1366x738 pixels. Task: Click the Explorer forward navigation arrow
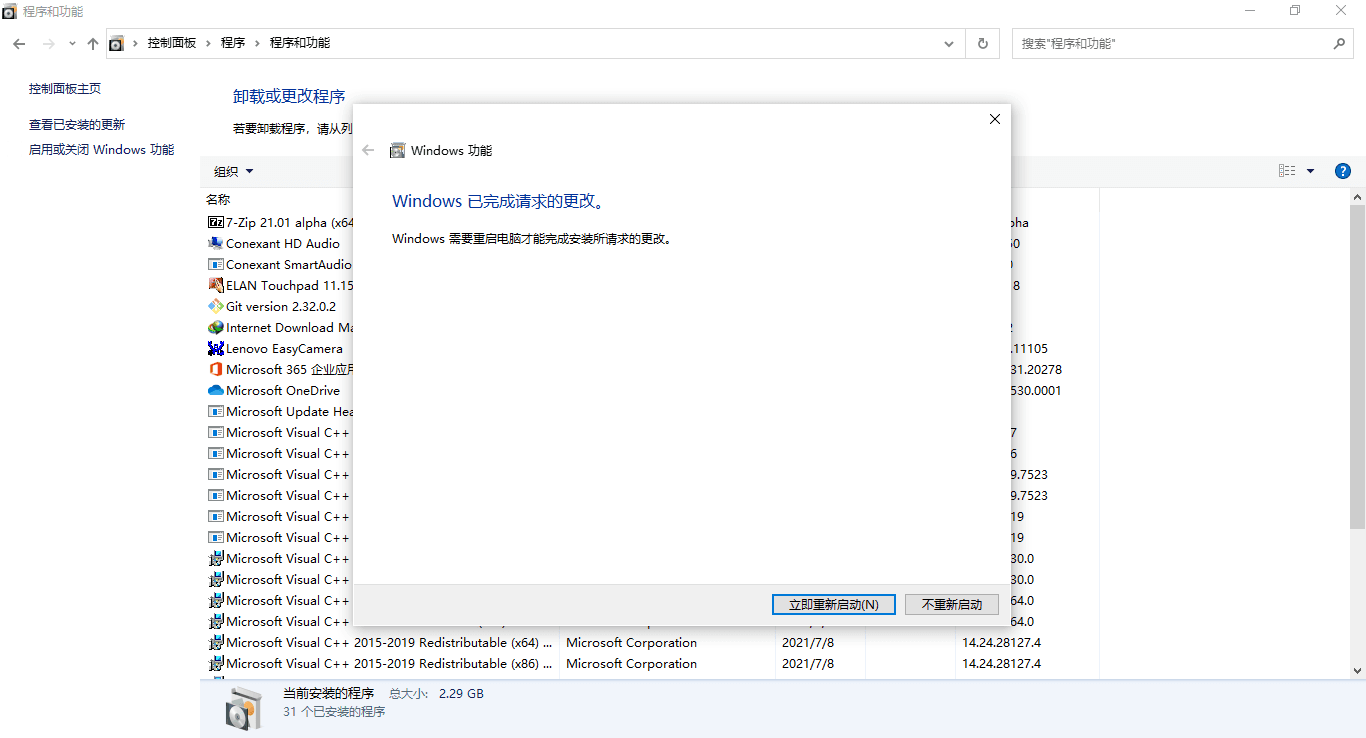click(48, 44)
